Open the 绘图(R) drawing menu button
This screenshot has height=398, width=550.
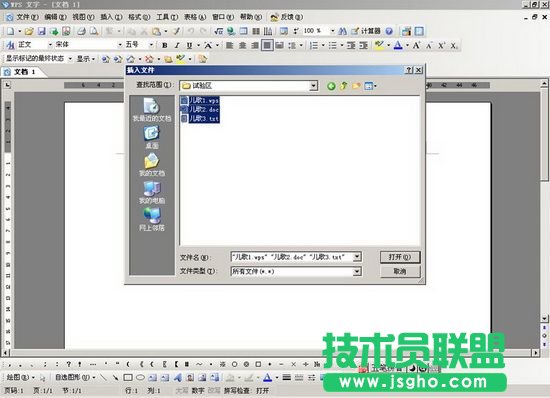pyautogui.click(x=21, y=377)
